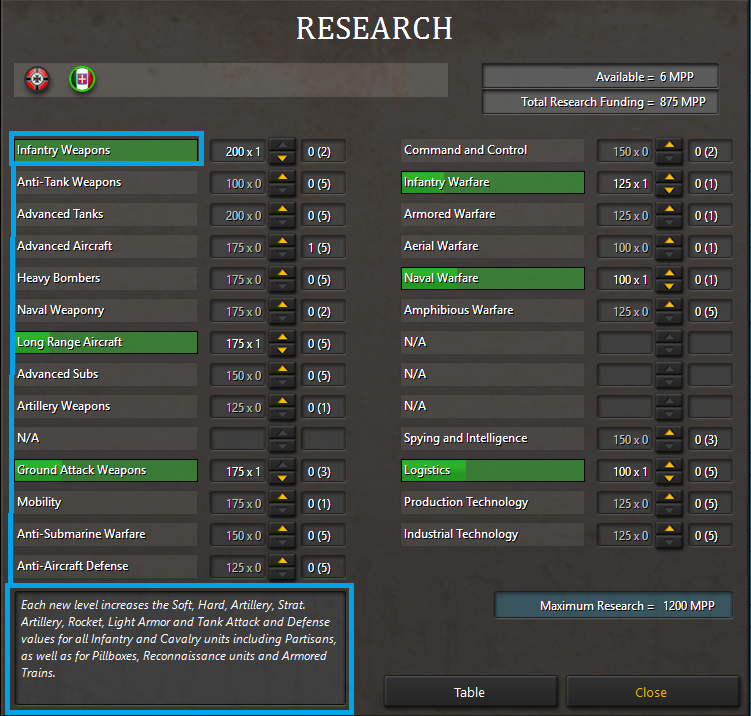The width and height of the screenshot is (751, 716).
Task: Click the up arrow for Command and Control
Action: click(670, 145)
